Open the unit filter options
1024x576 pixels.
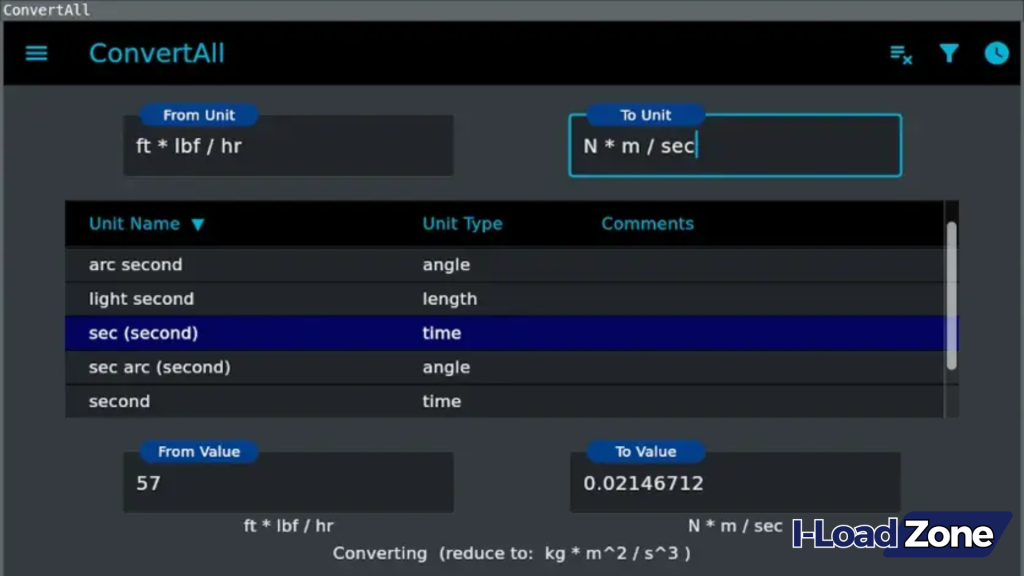coord(949,55)
